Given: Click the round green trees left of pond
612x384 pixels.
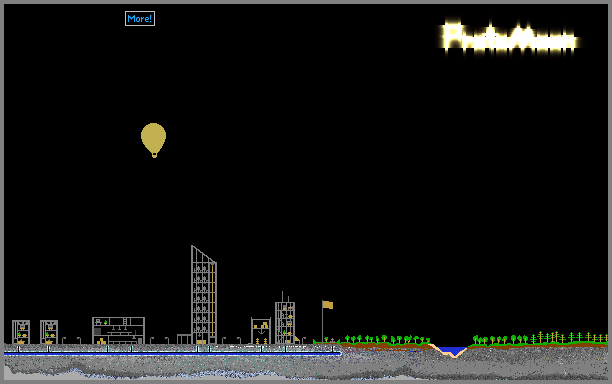Looking at the screenshot, I should pos(386,339).
